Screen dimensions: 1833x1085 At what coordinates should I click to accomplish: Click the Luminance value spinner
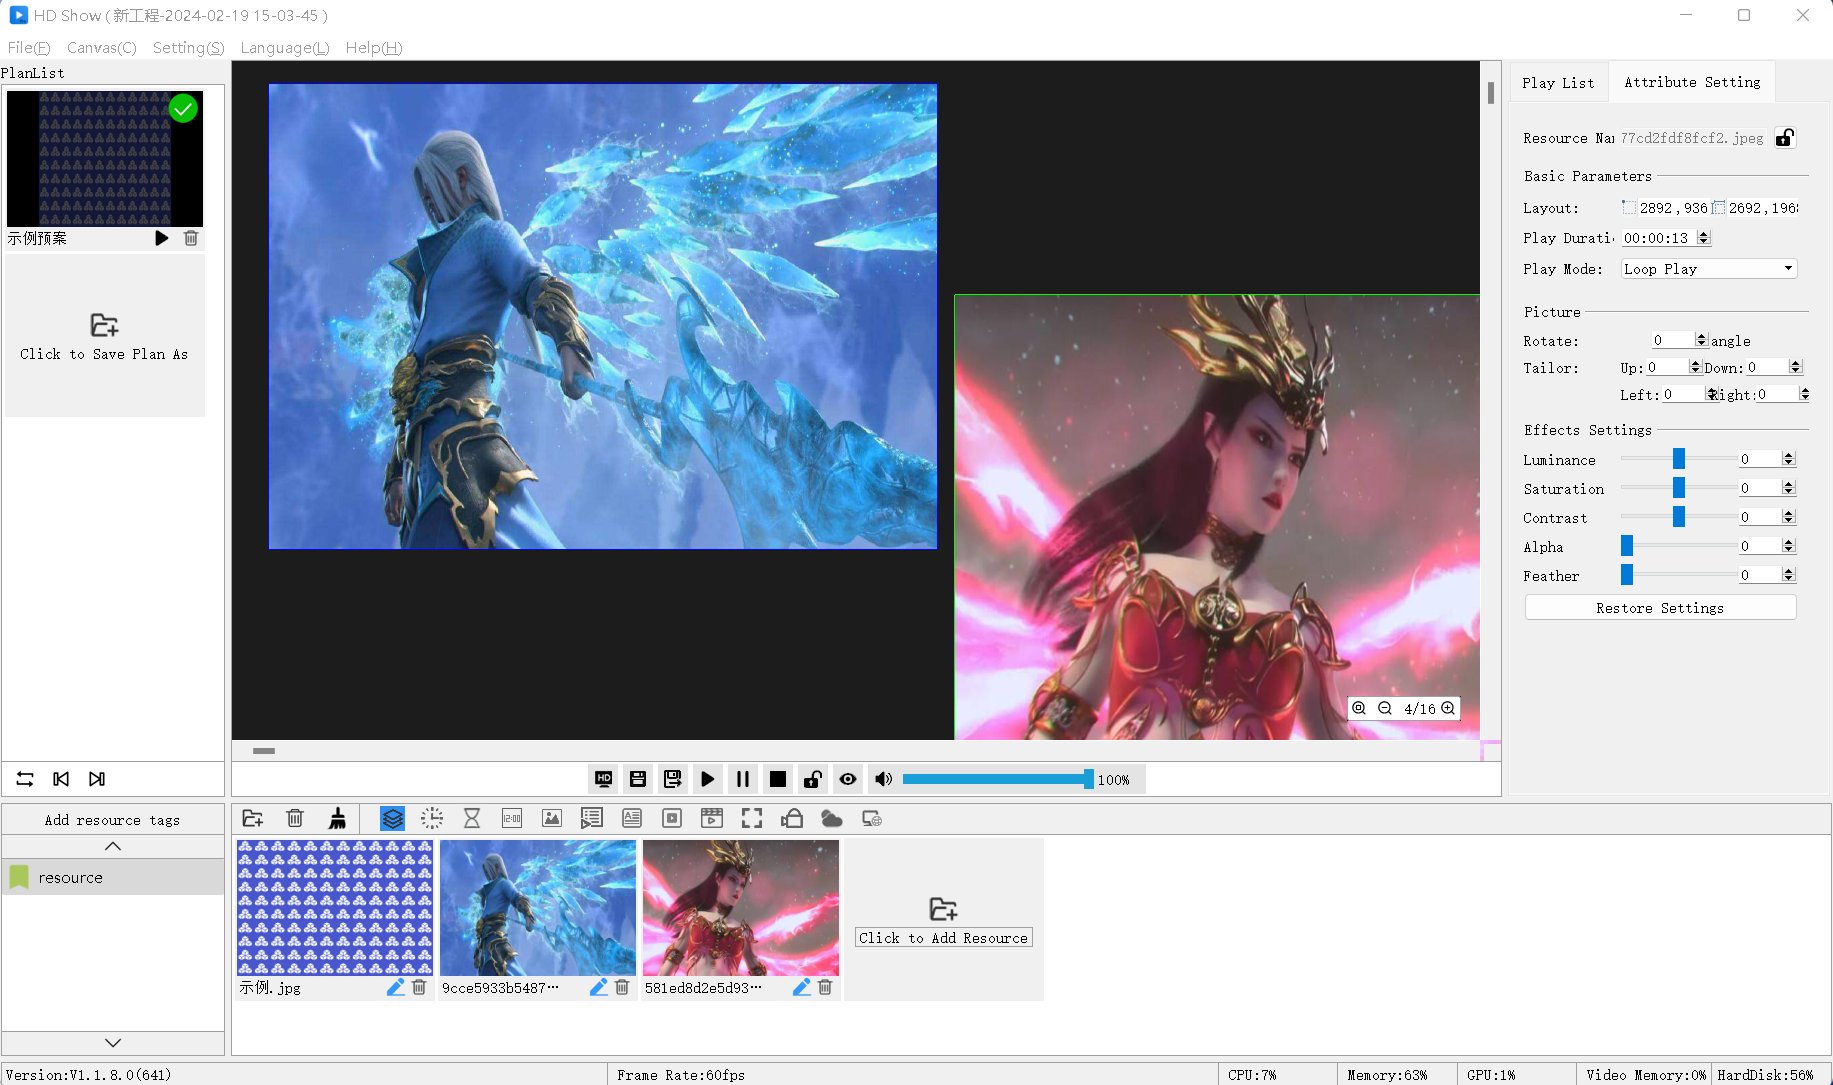(x=1767, y=459)
